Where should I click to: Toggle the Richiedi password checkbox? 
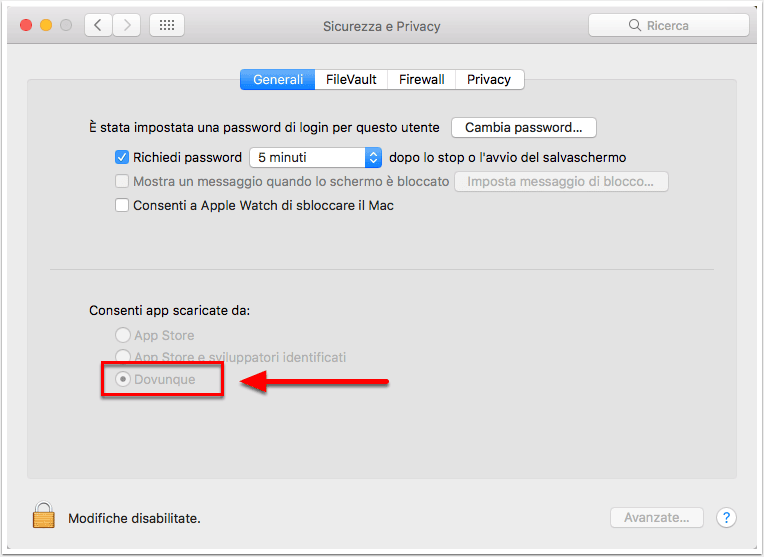pyautogui.click(x=122, y=157)
